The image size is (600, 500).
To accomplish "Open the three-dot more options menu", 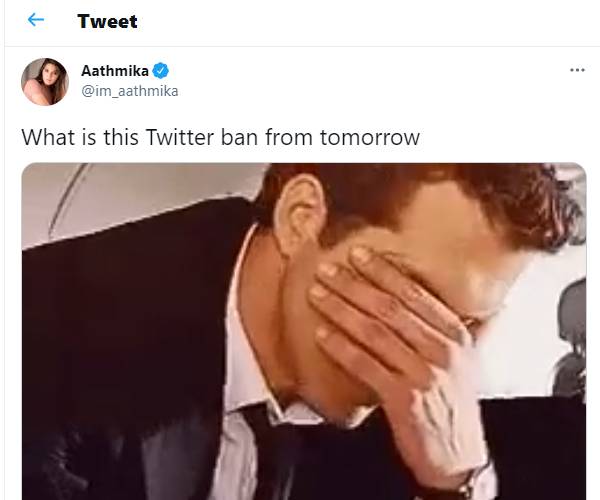I will click(576, 71).
